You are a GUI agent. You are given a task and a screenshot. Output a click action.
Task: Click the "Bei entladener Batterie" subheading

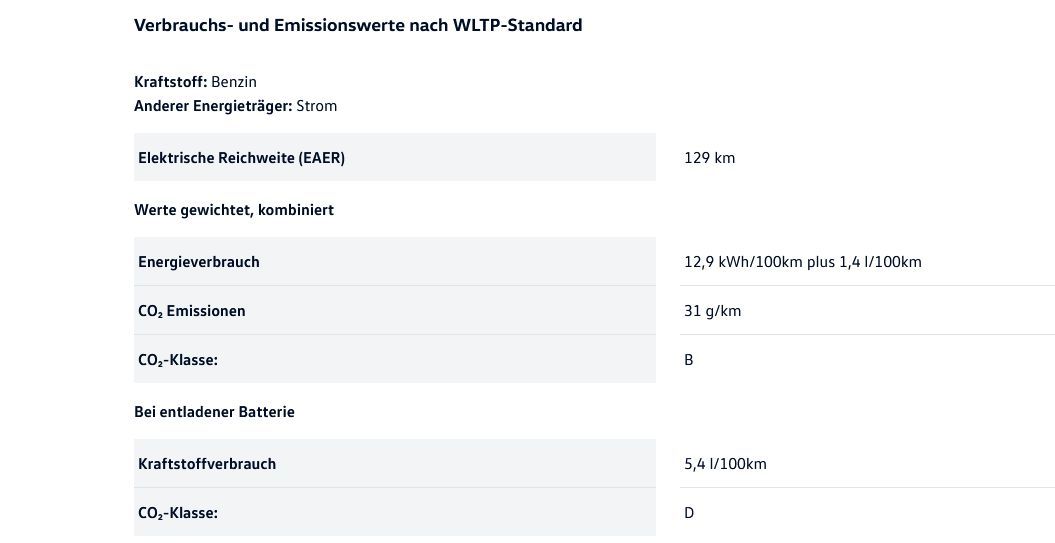pyautogui.click(x=214, y=412)
